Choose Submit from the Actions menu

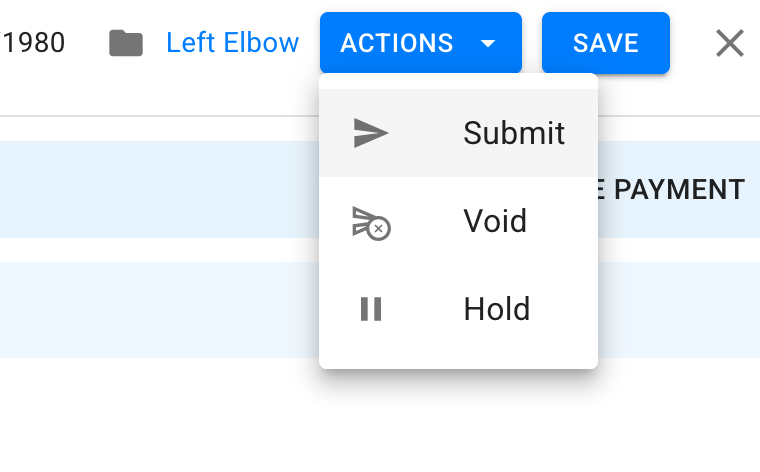[459, 133]
